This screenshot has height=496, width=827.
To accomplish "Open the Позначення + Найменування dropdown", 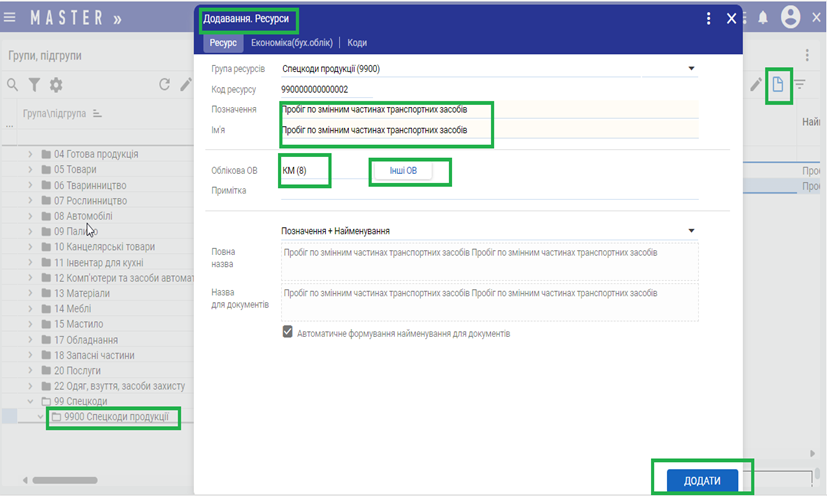I will point(690,231).
